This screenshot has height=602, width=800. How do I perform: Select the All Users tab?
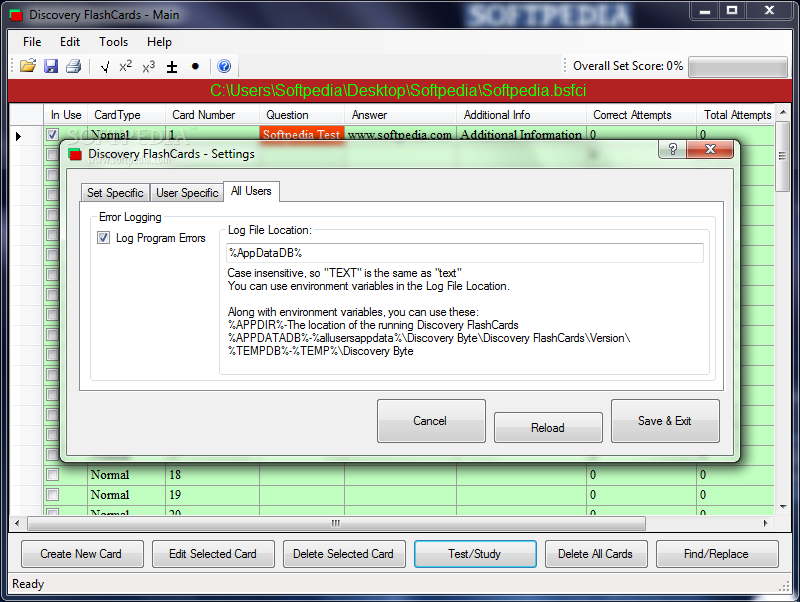[251, 191]
